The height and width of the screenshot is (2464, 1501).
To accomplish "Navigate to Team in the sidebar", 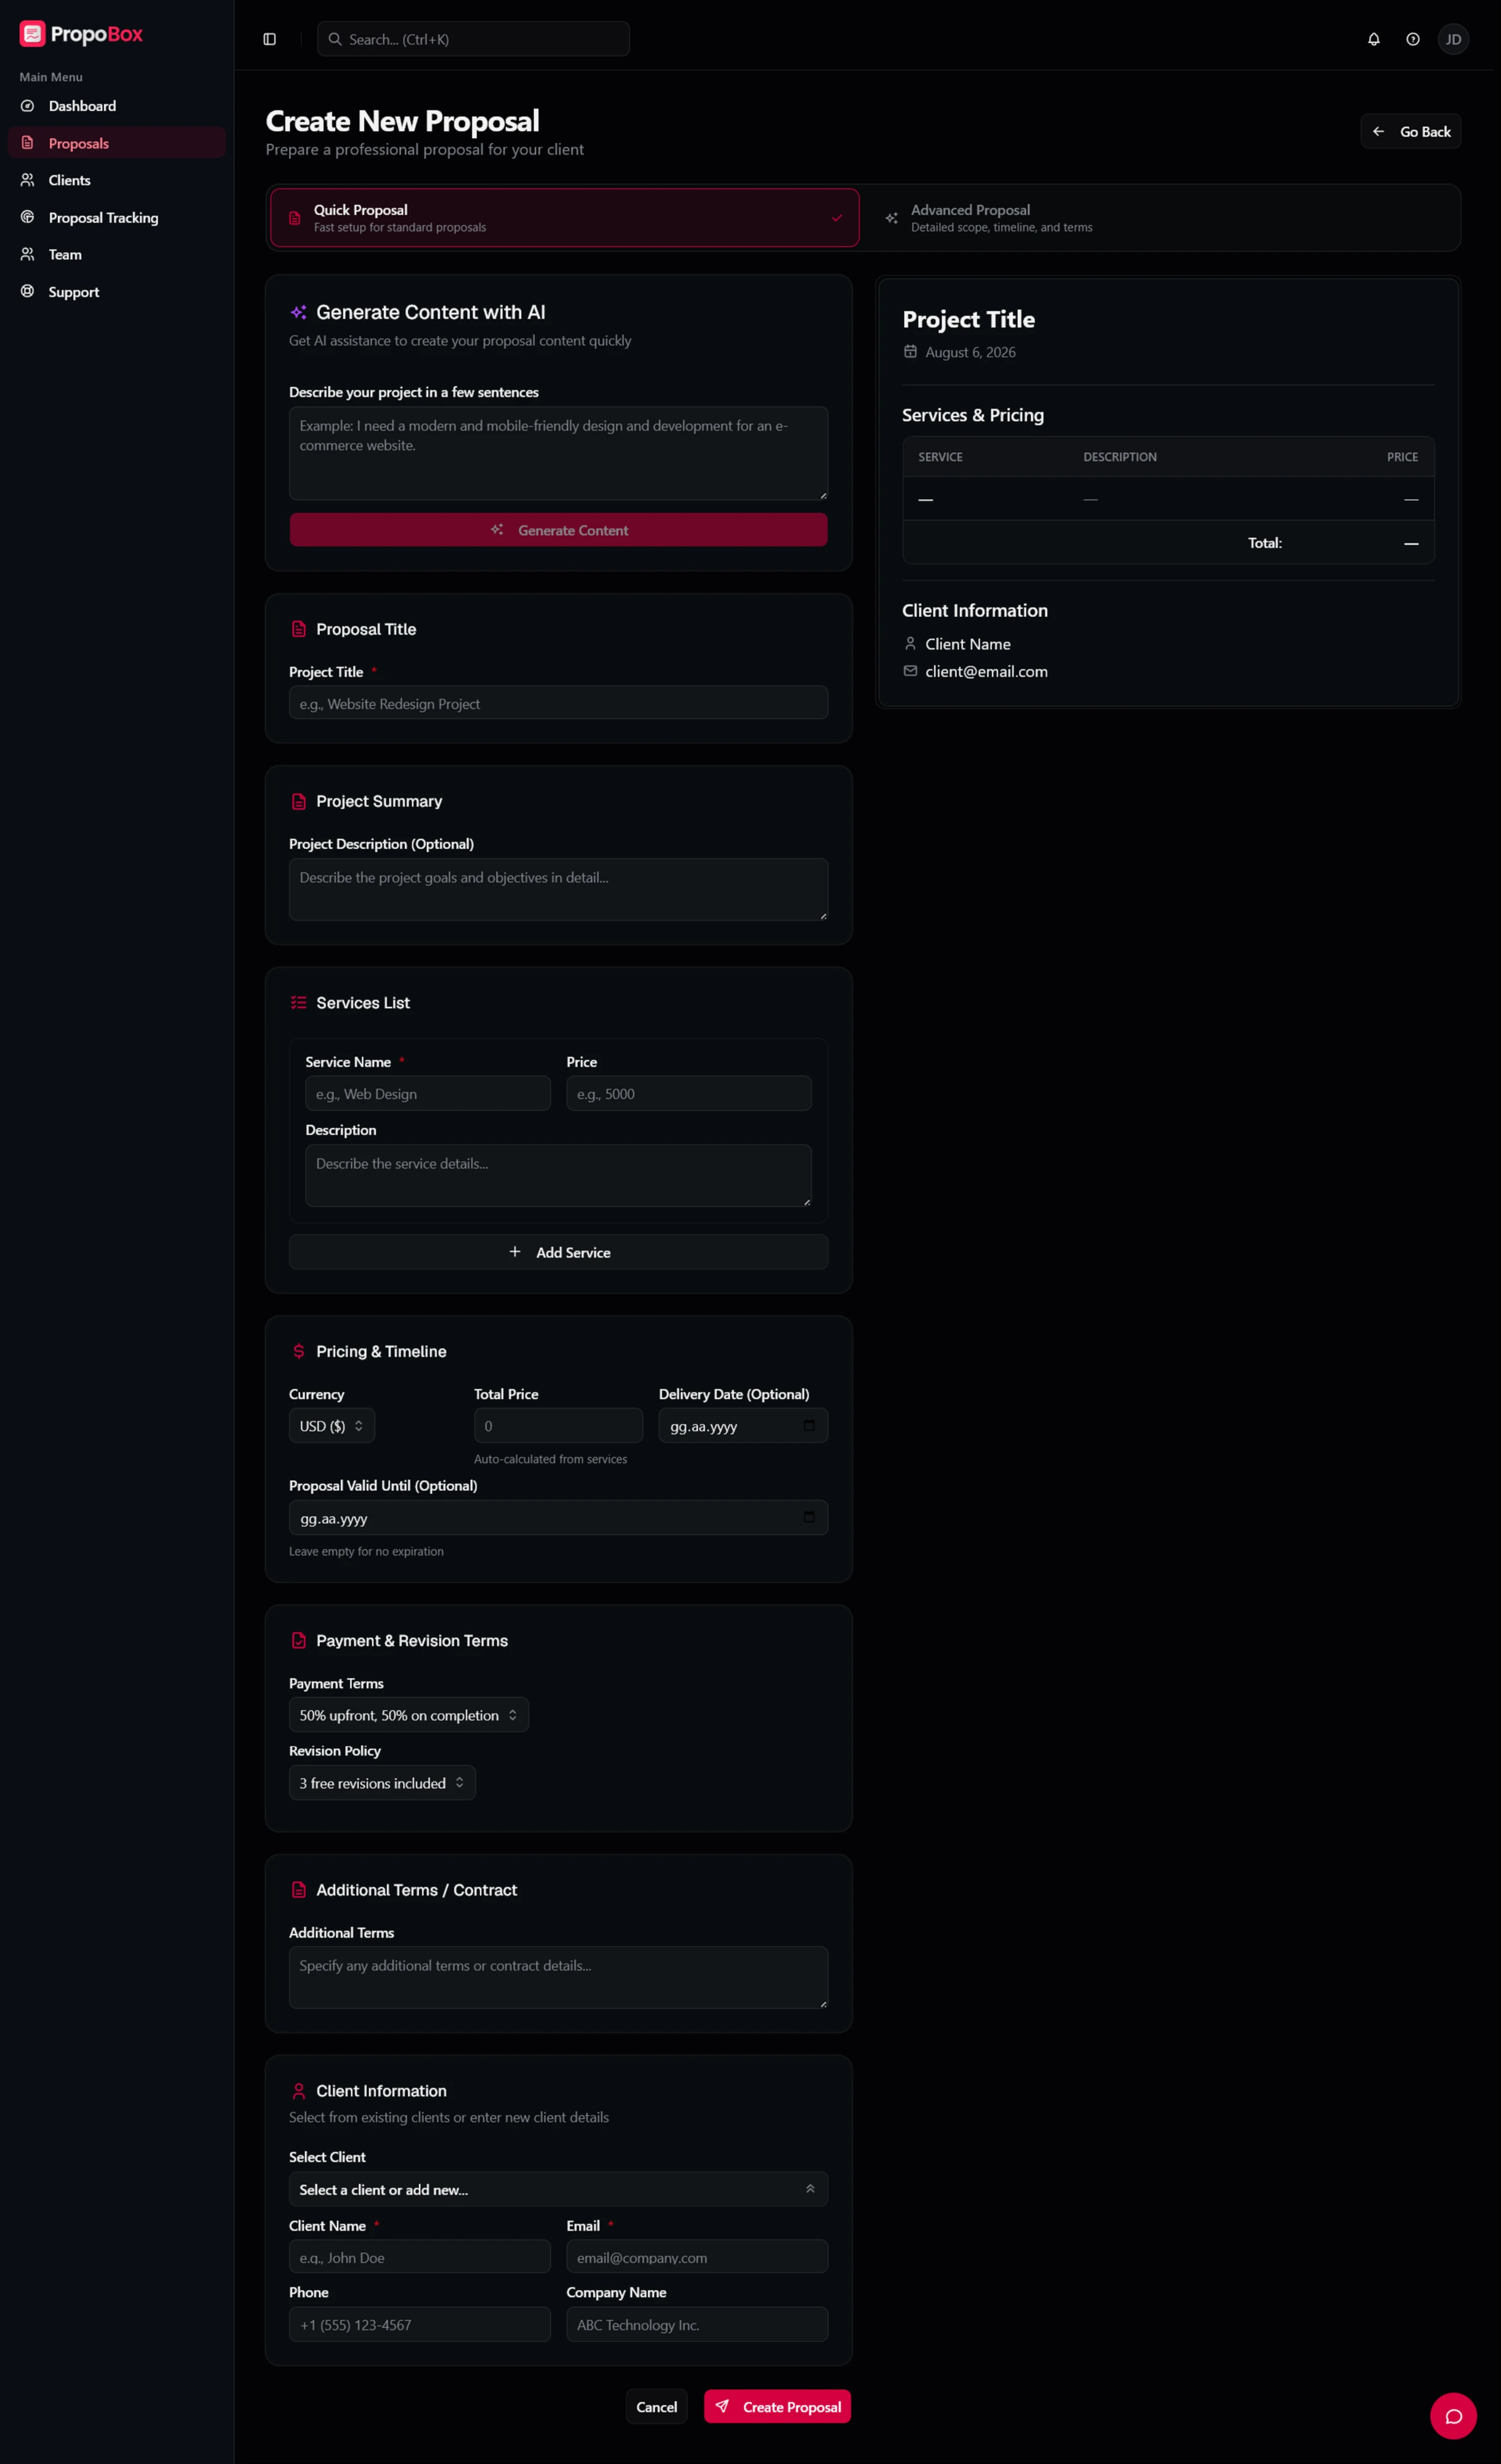I will (117, 254).
